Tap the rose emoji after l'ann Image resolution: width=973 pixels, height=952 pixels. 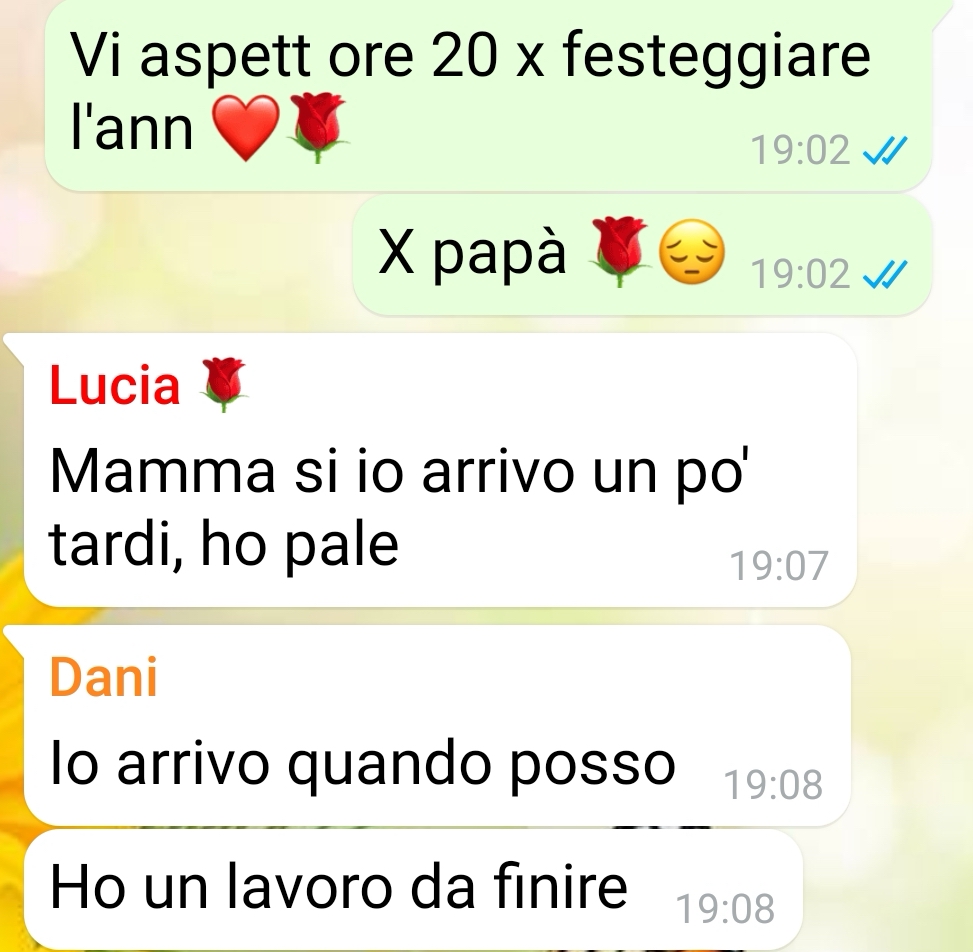(318, 128)
